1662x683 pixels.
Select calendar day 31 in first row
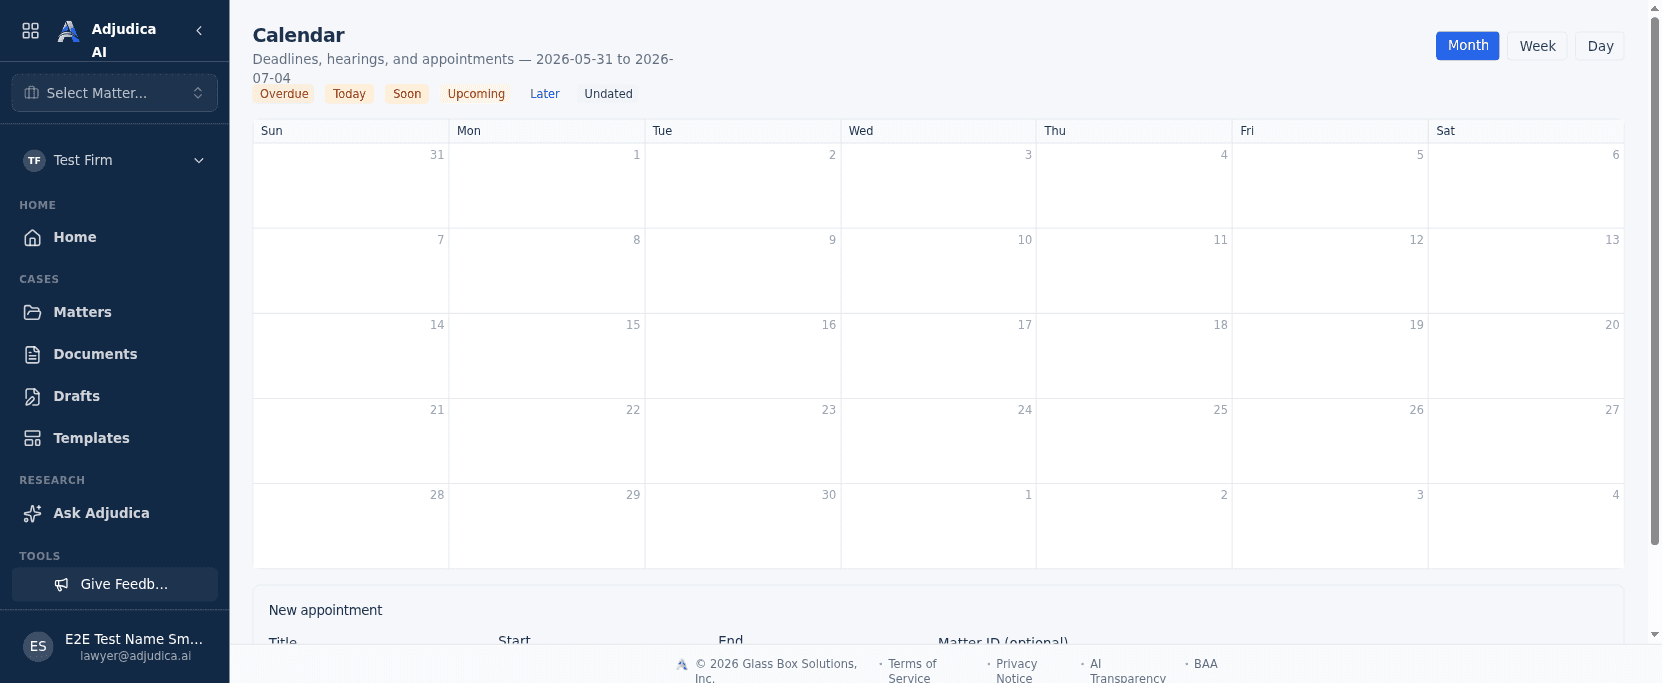coord(351,186)
